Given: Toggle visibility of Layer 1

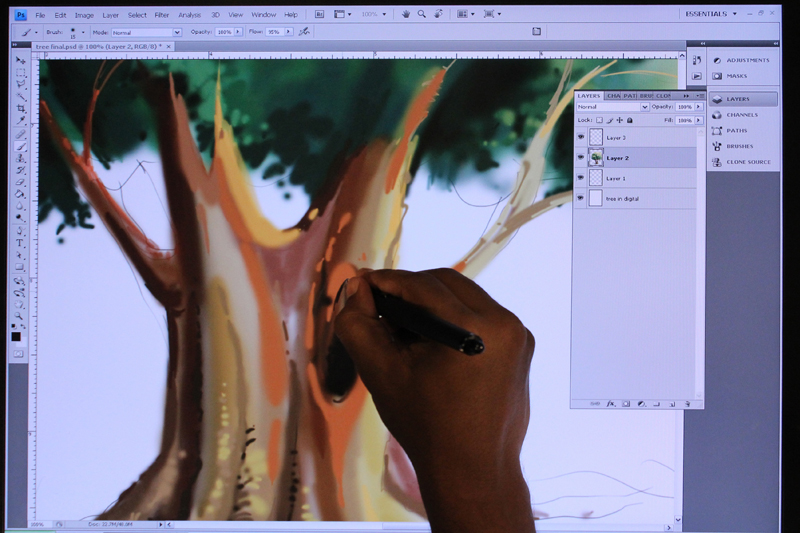Looking at the screenshot, I should click(x=581, y=178).
